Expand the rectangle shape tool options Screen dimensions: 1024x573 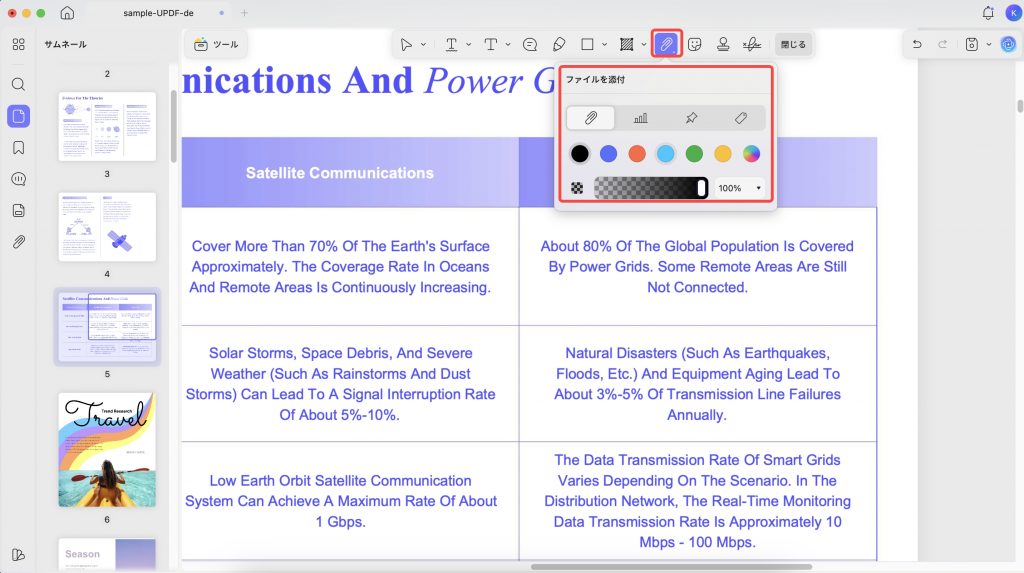[x=605, y=44]
